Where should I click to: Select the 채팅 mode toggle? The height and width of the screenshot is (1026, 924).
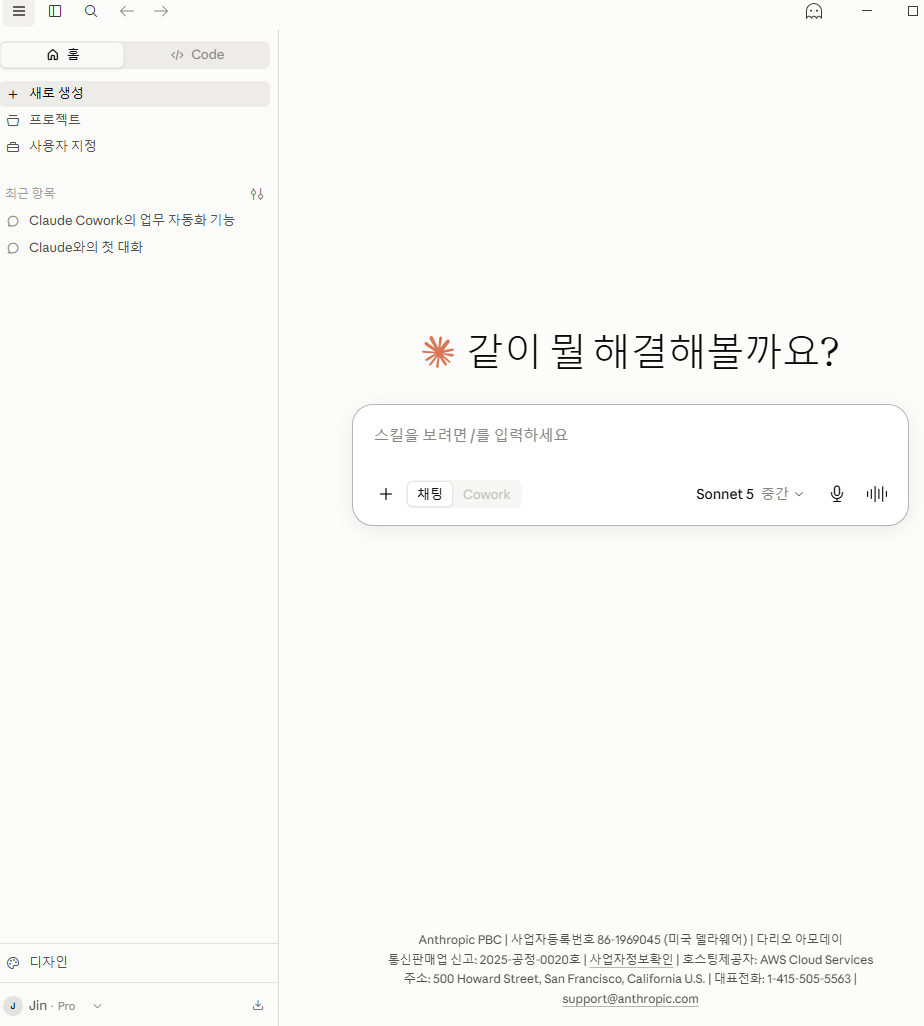click(430, 494)
